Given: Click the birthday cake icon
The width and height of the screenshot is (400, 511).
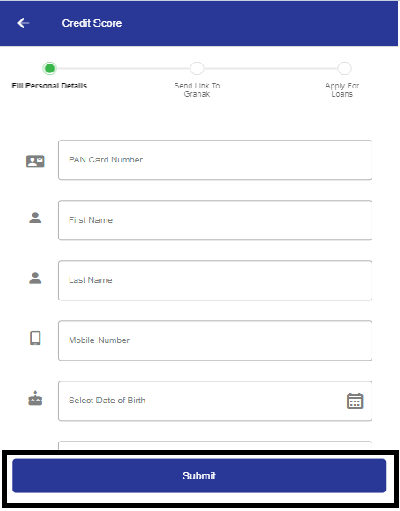Looking at the screenshot, I should coord(35,398).
